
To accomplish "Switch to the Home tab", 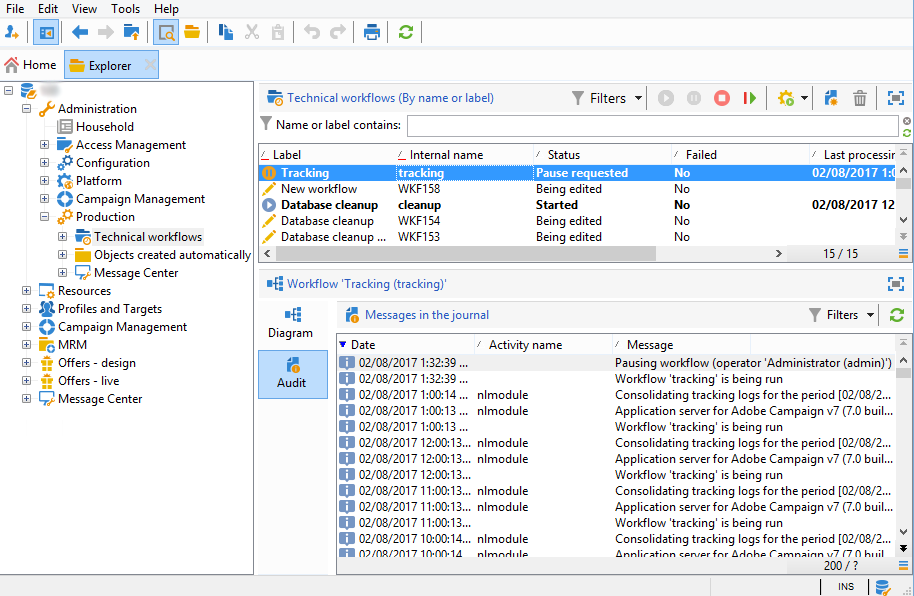I will click(x=30, y=65).
